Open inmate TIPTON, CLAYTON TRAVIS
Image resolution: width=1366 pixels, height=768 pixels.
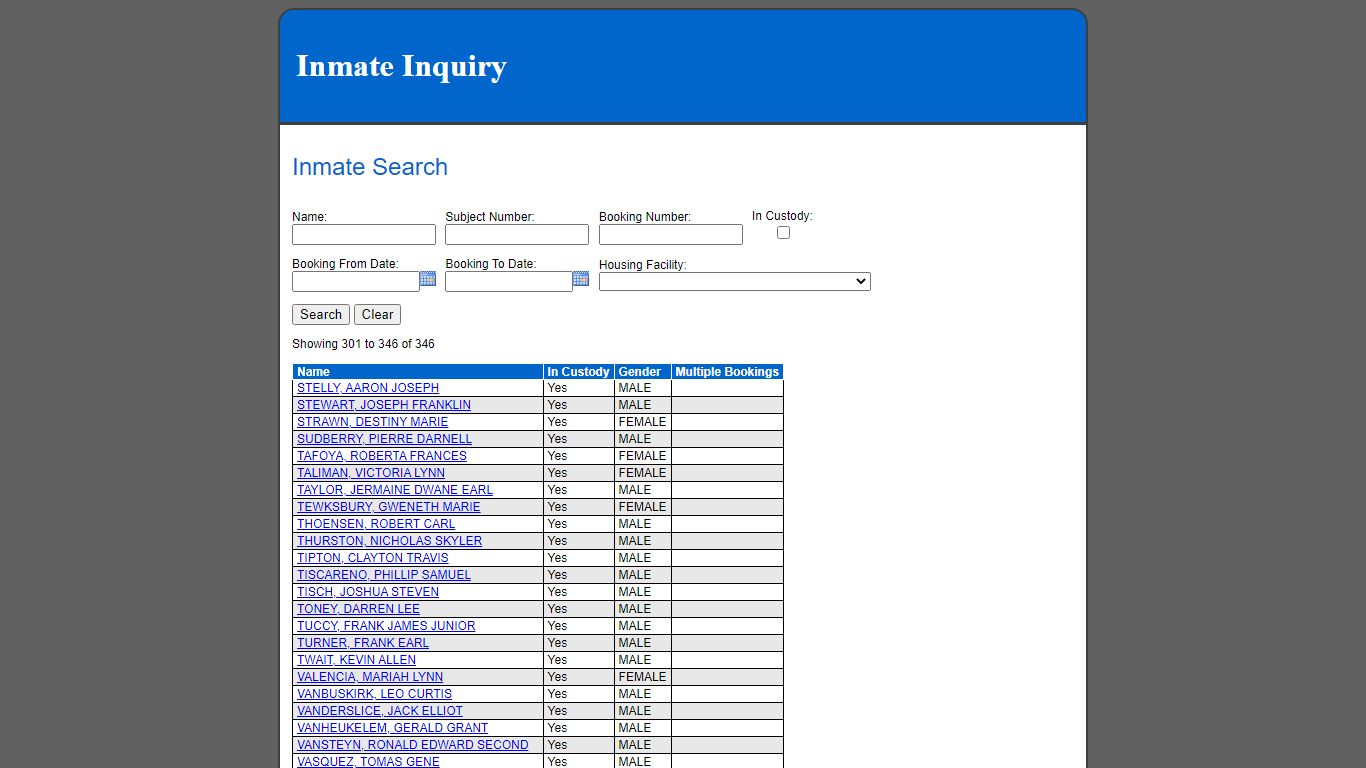373,558
